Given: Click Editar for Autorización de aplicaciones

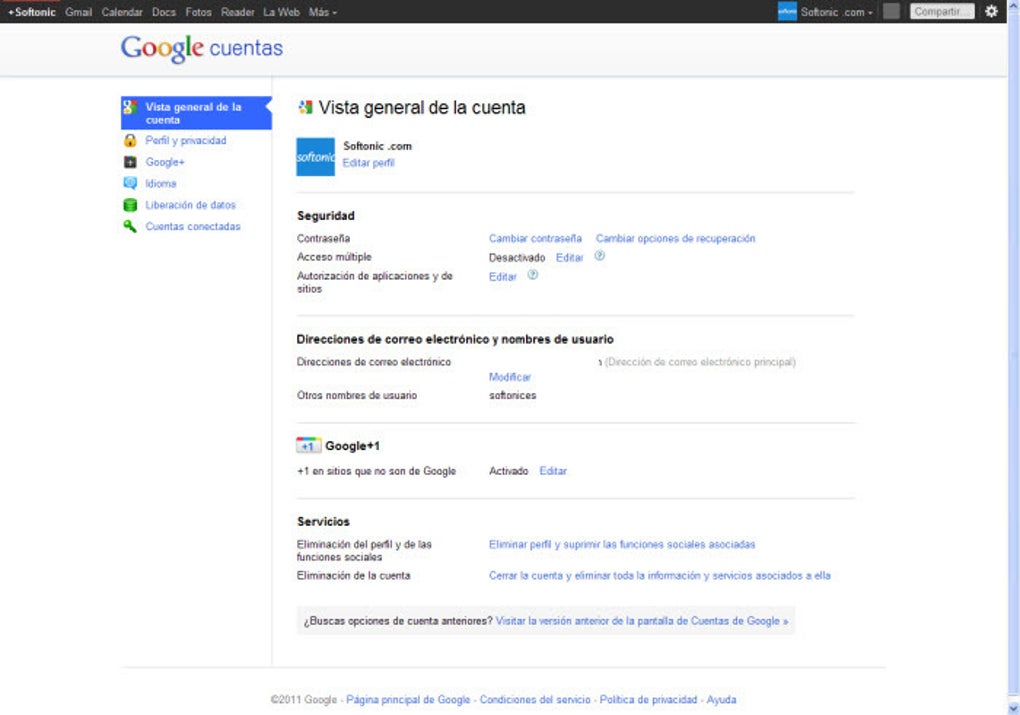Looking at the screenshot, I should 503,277.
